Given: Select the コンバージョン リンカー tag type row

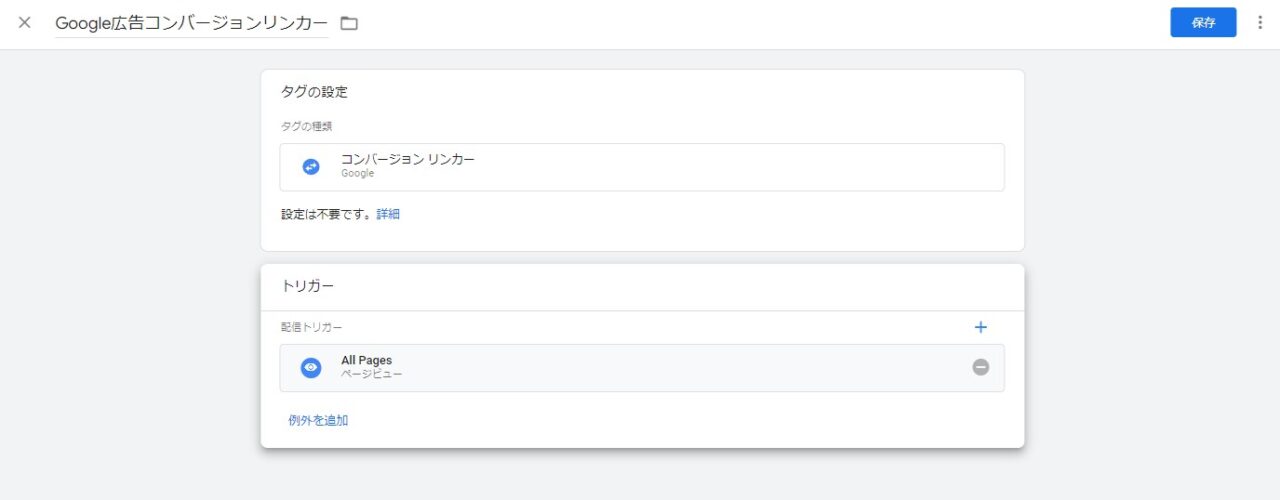Looking at the screenshot, I should [642, 167].
